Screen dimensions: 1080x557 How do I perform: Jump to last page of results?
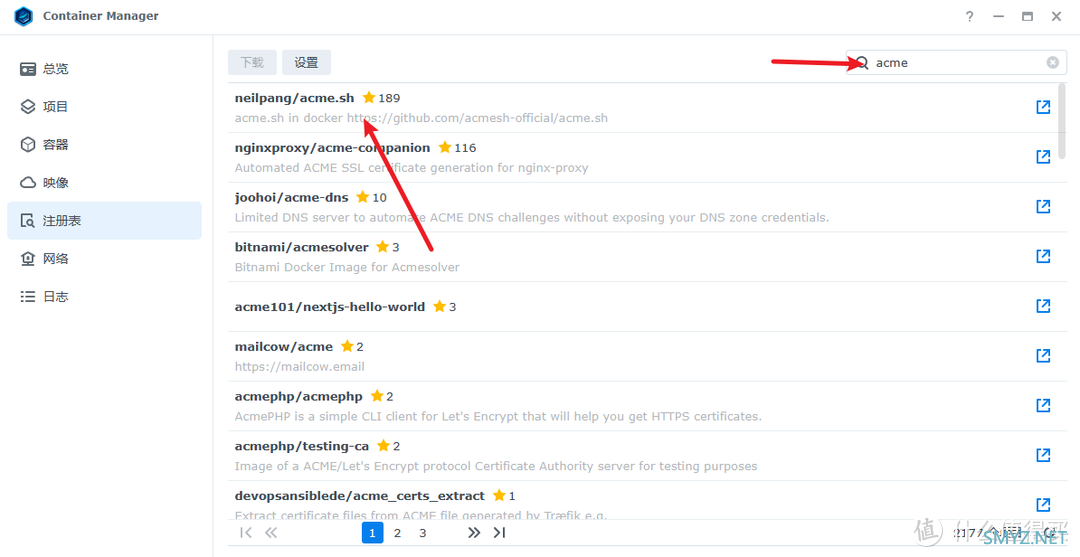[499, 532]
